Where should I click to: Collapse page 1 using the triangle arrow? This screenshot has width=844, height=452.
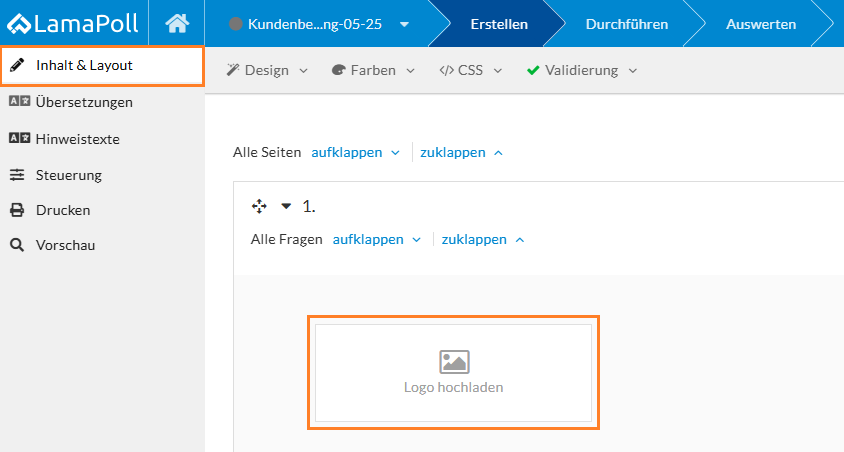(286, 206)
